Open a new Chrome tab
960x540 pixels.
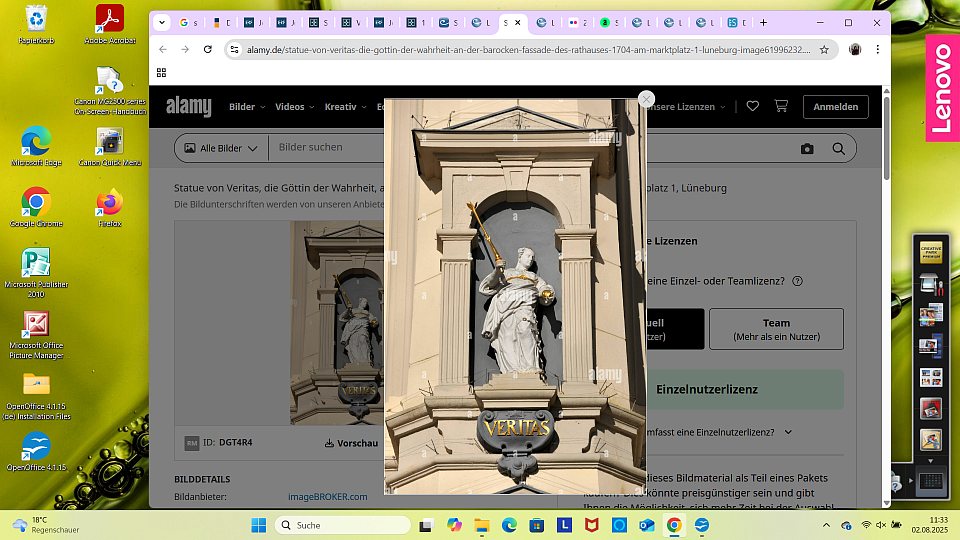763,23
